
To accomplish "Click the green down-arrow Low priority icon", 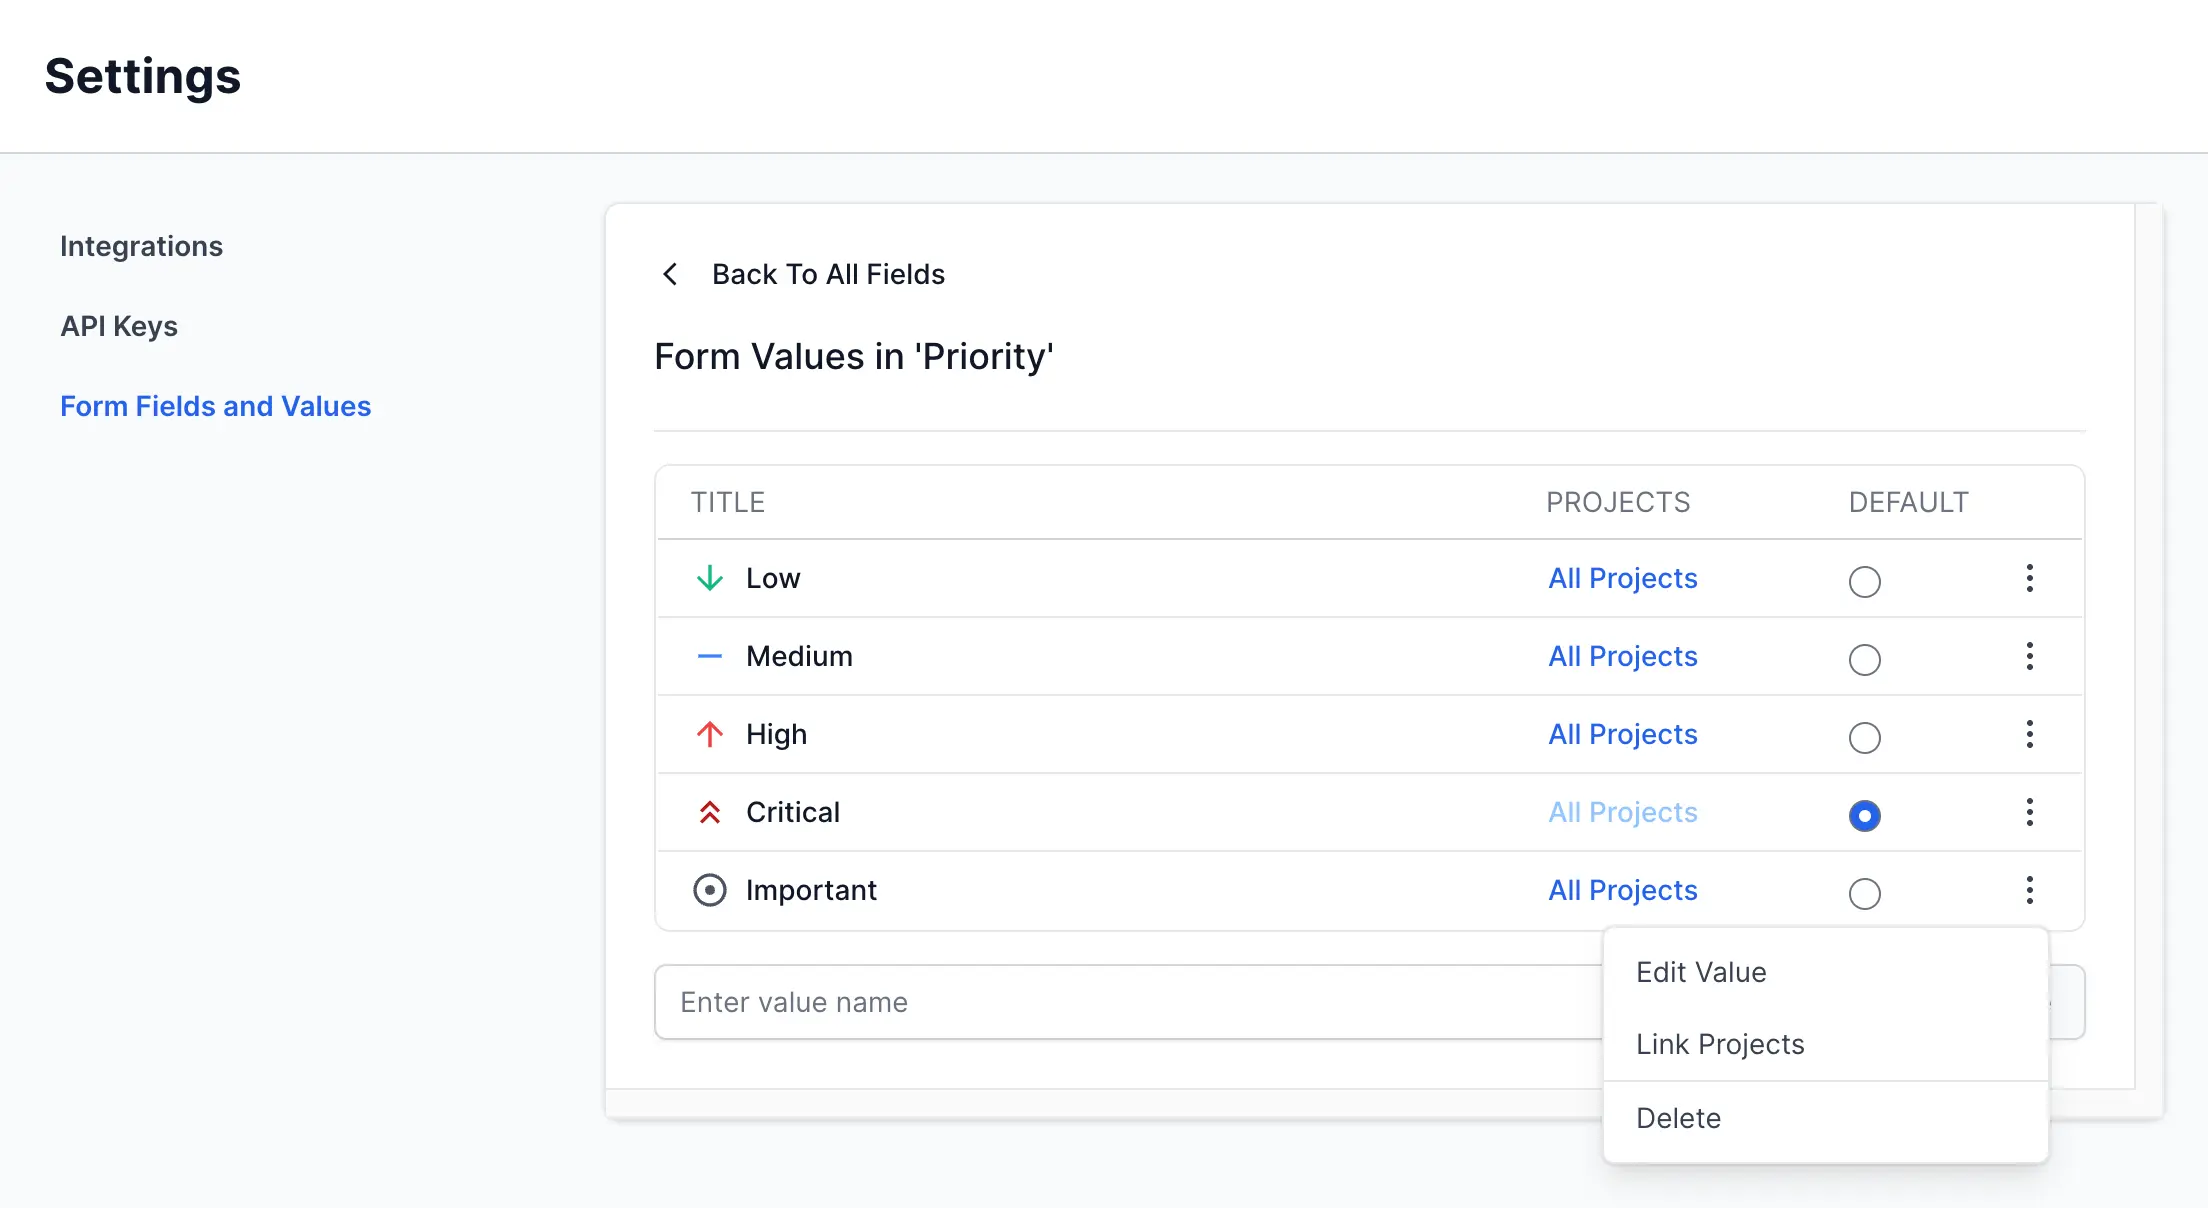I will pos(710,578).
